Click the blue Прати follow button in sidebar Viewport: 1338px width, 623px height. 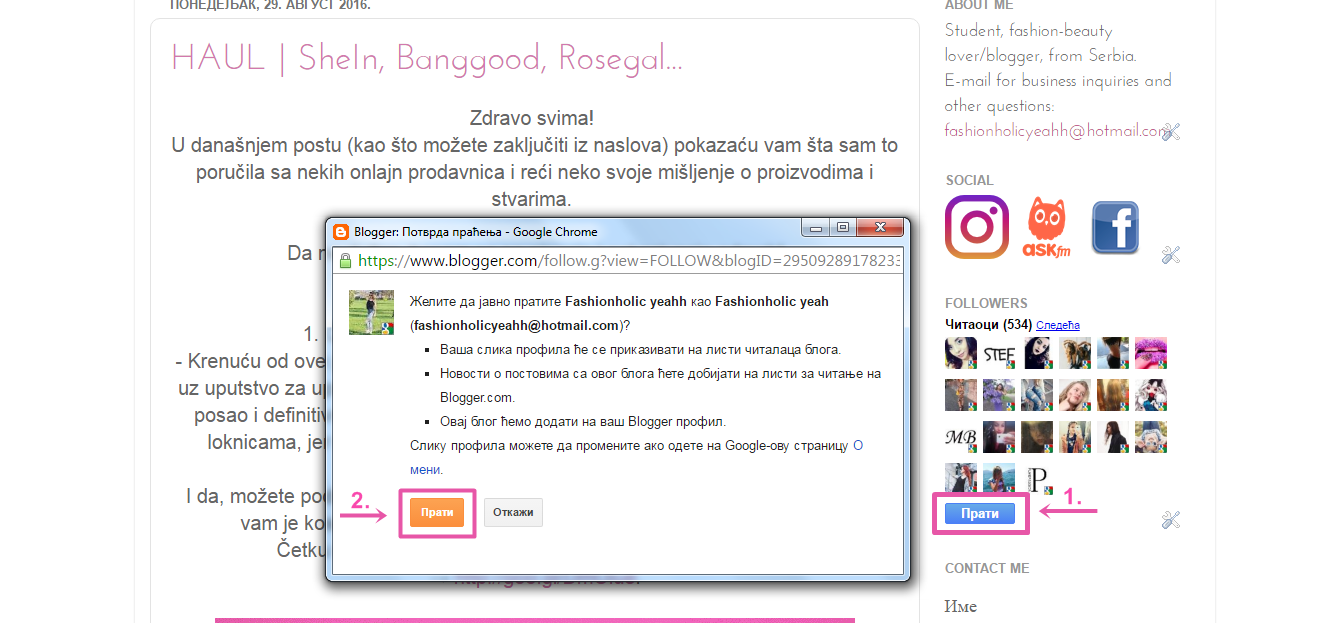pos(980,514)
